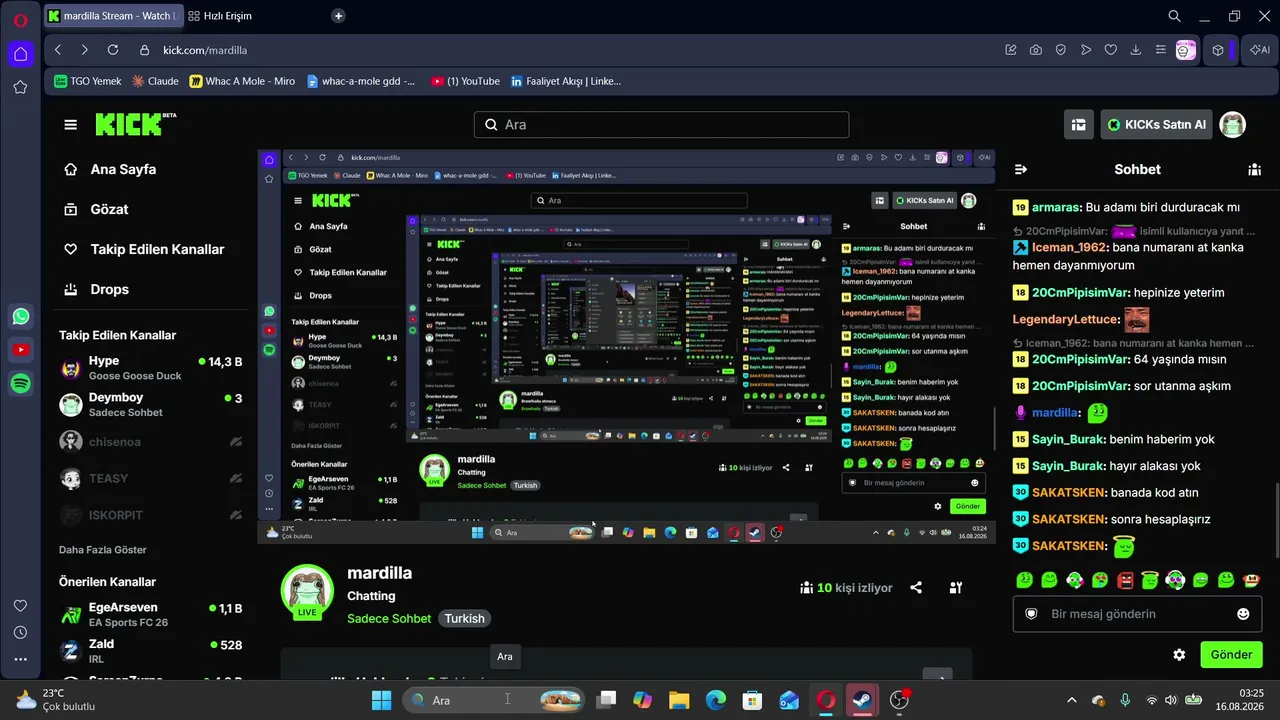This screenshot has width=1280, height=720.
Task: Open Steam from the taskbar
Action: pyautogui.click(x=863, y=700)
